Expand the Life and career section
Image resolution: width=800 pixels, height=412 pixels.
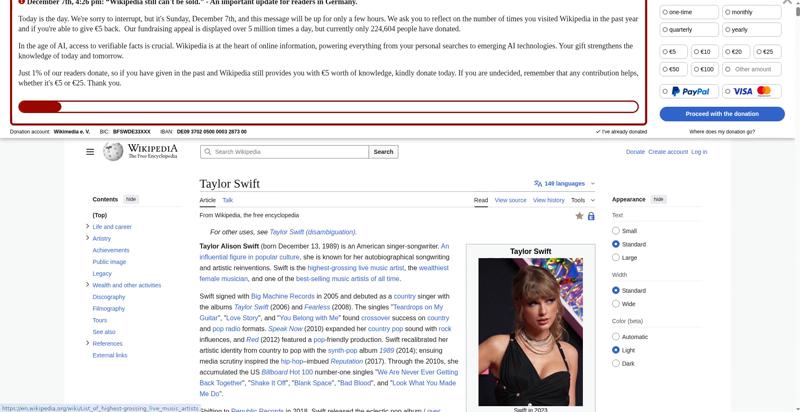(87, 226)
